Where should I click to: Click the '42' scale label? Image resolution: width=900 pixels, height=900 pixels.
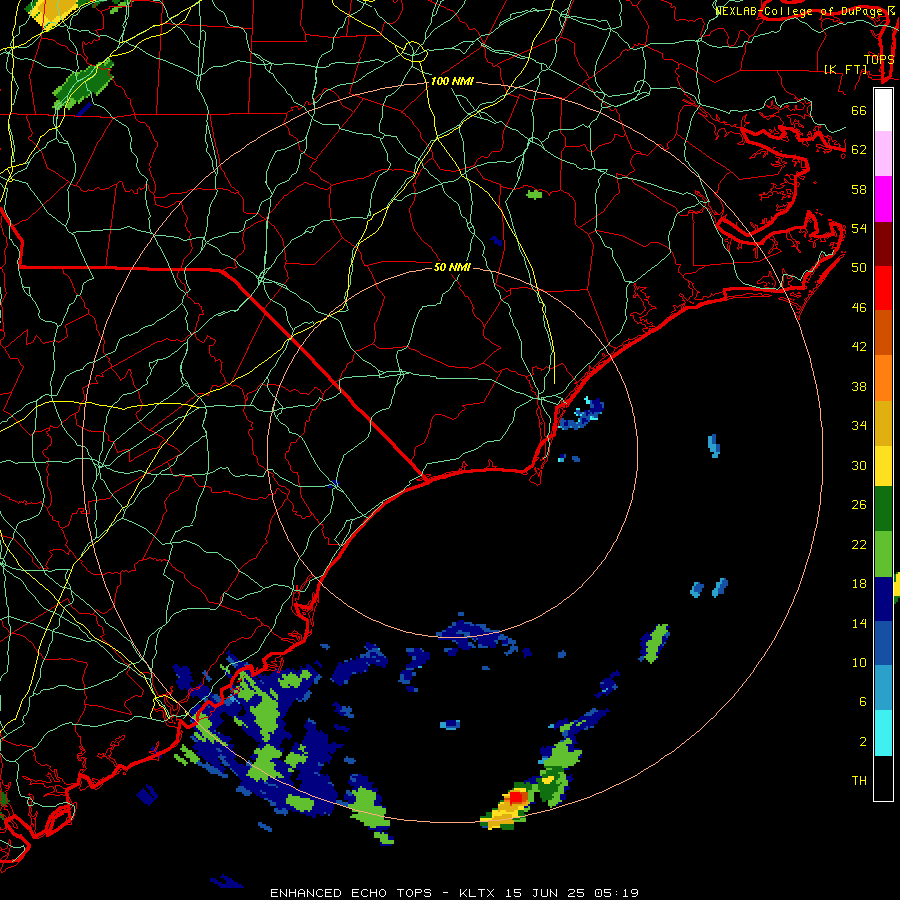coord(859,346)
